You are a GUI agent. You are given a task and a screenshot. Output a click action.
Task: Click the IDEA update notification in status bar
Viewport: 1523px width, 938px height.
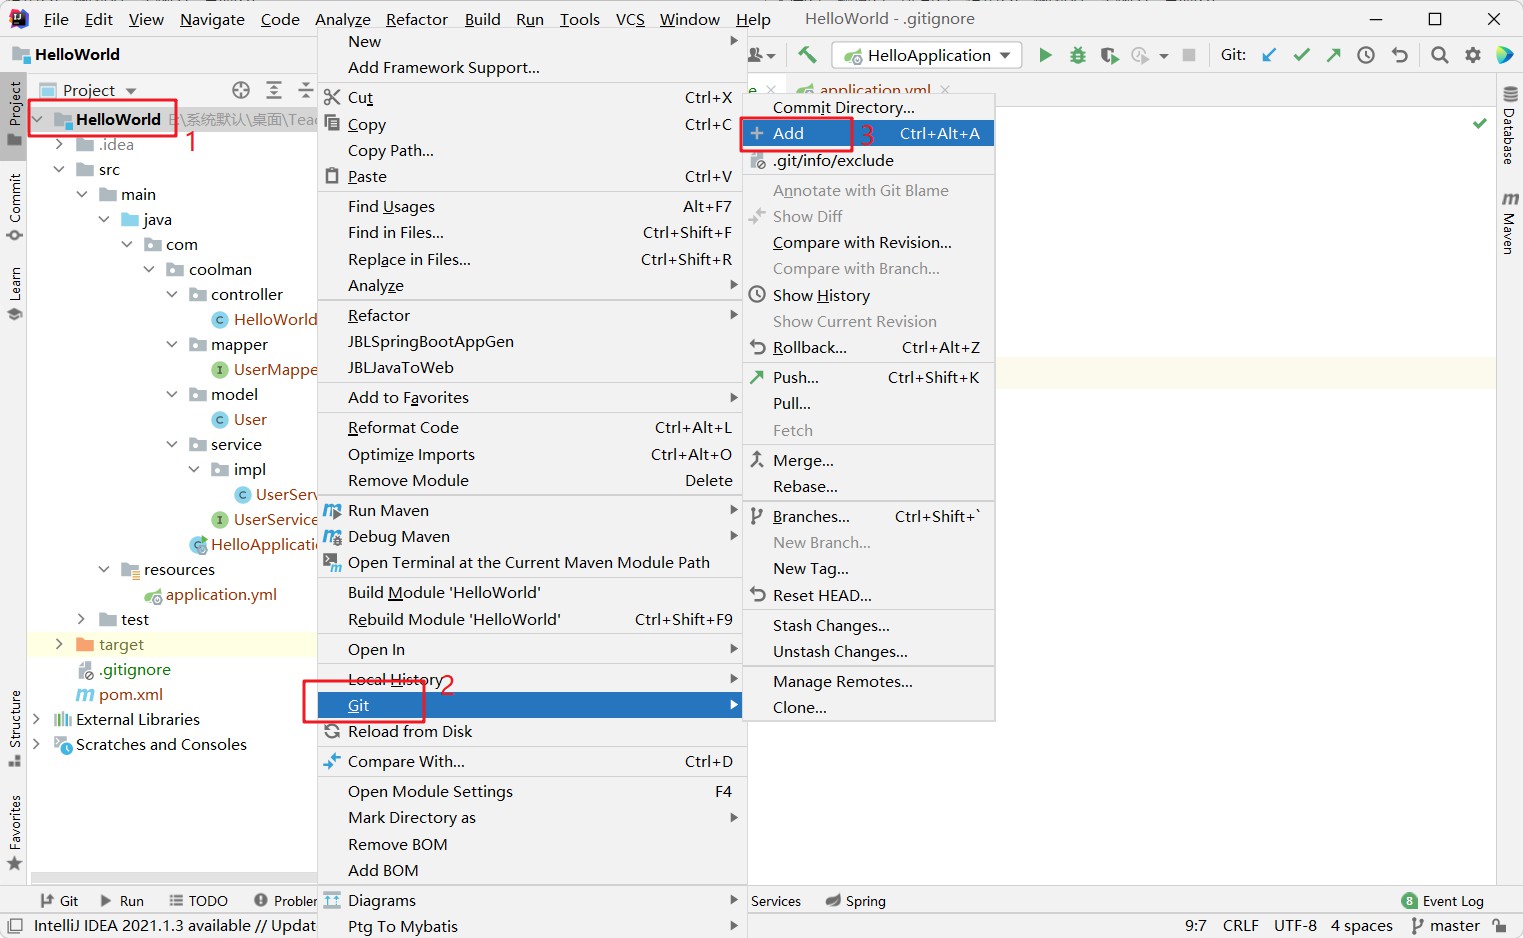pyautogui.click(x=174, y=926)
